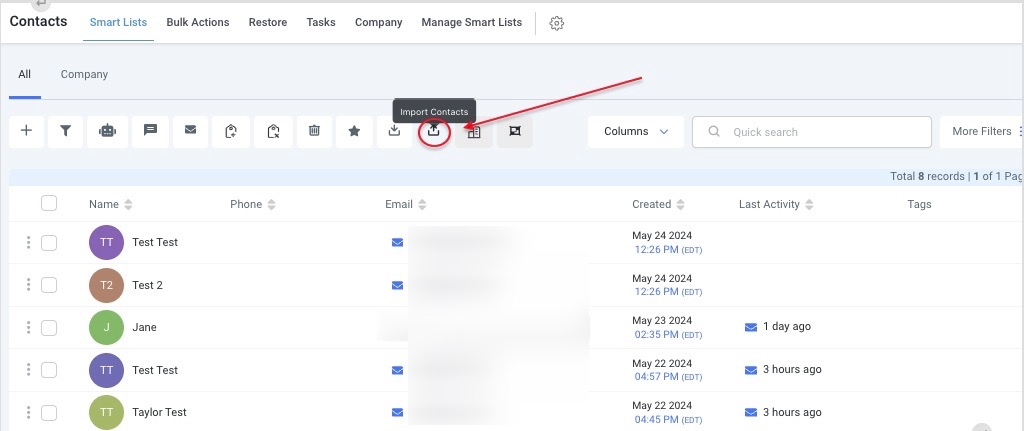The height and width of the screenshot is (431, 1024).
Task: Open Manage Smart Lists
Action: [x=471, y=22]
